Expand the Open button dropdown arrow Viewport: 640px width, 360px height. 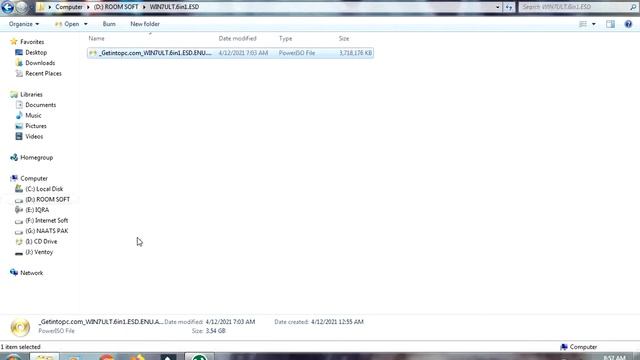86,24
